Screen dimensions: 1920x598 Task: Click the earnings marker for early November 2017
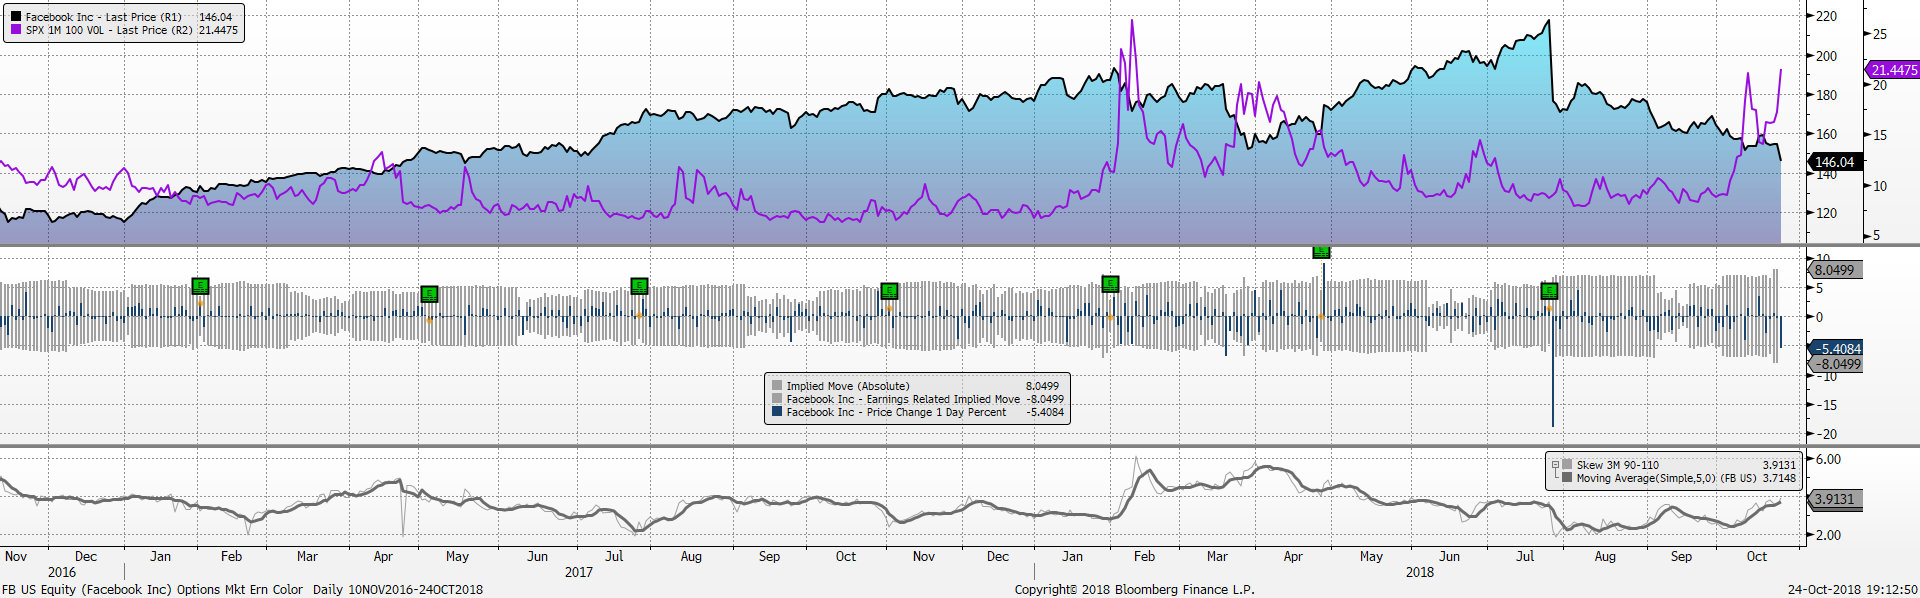pos(889,291)
